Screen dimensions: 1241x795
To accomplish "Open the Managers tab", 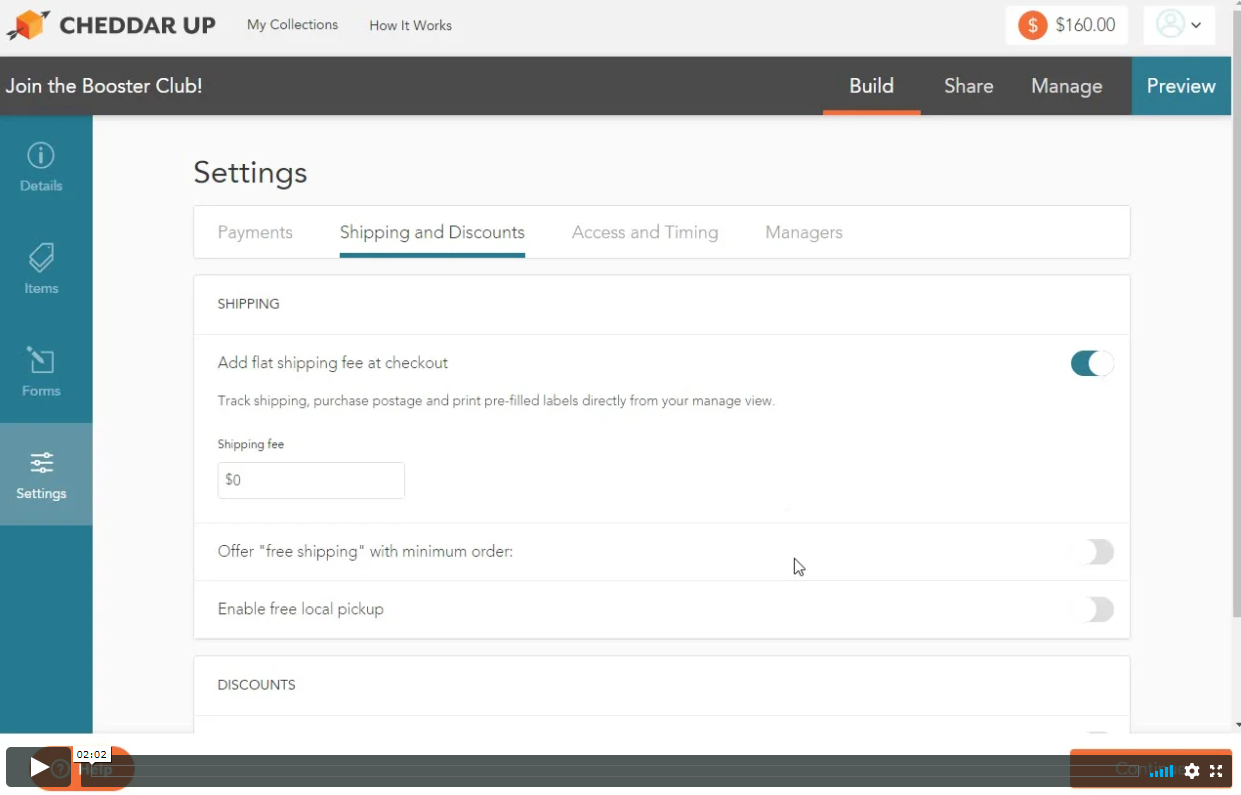I will tap(803, 232).
